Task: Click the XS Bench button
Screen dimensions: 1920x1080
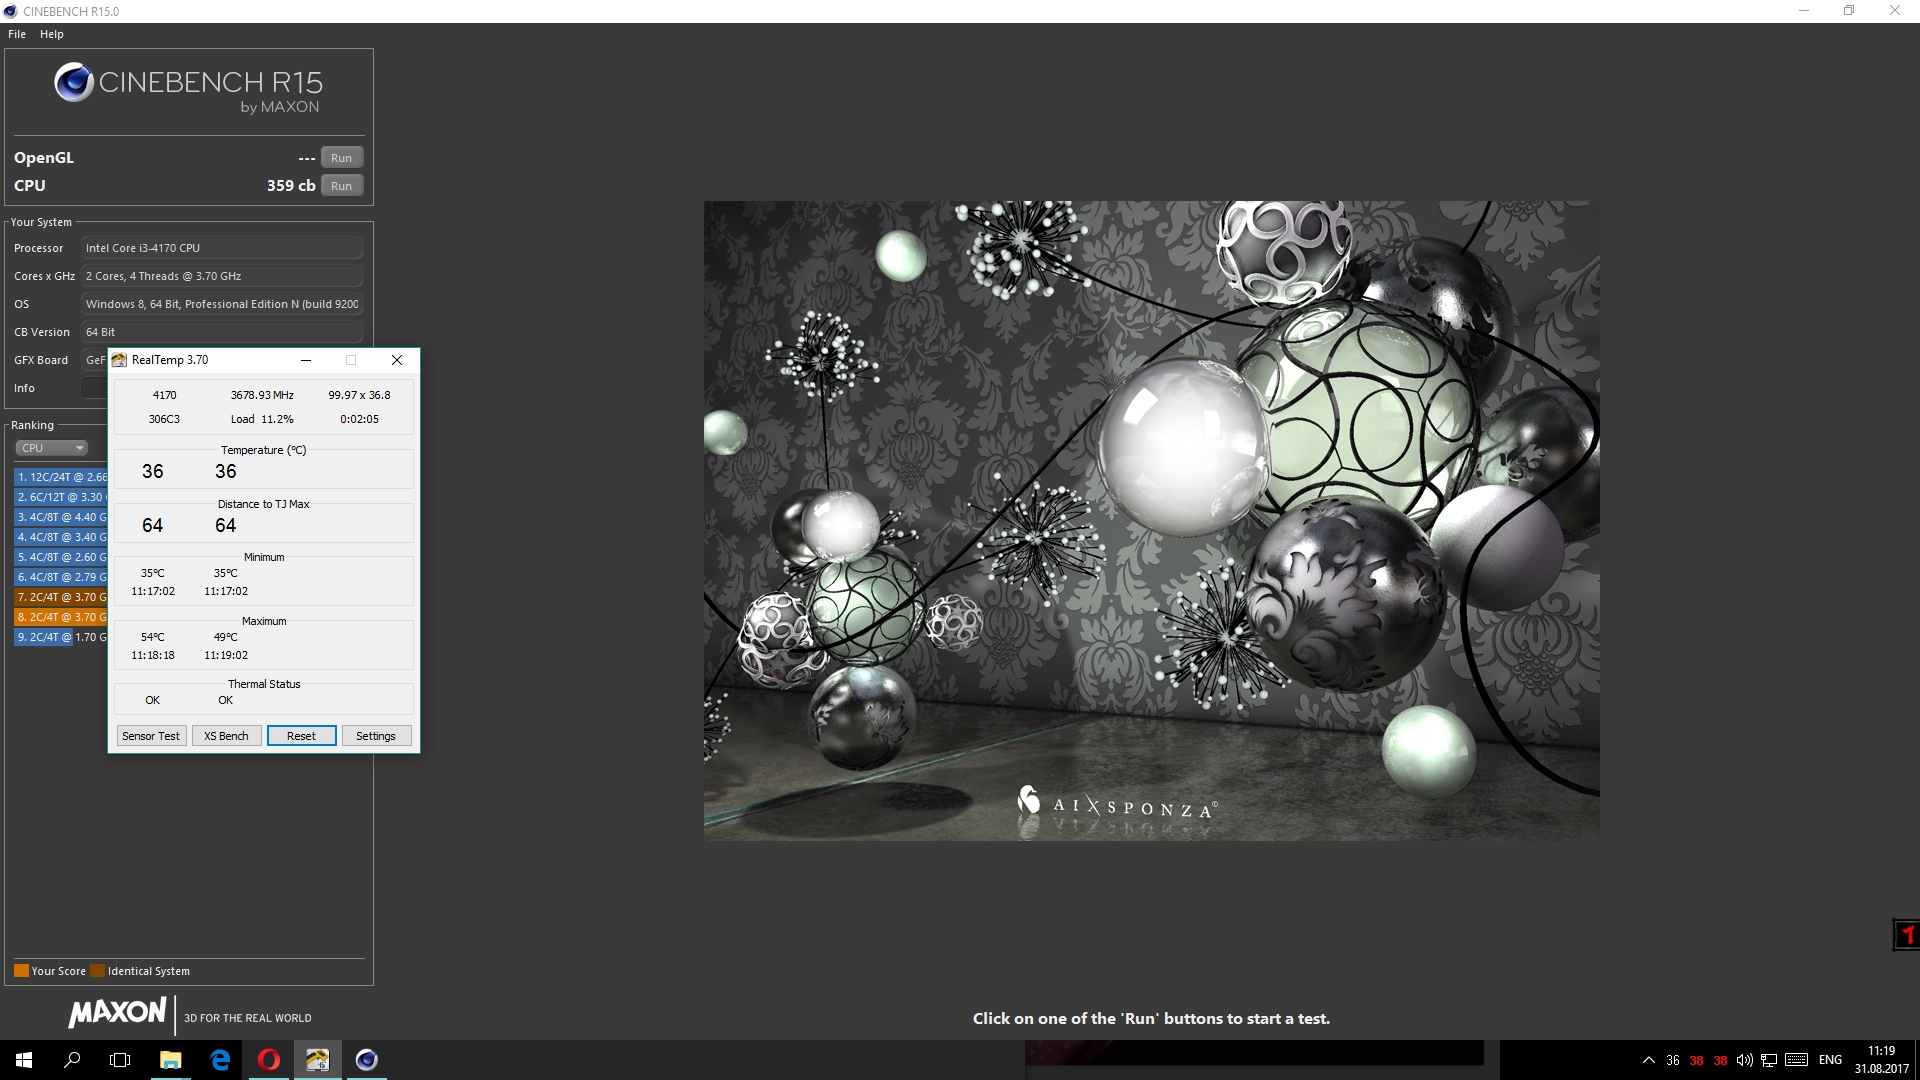Action: pyautogui.click(x=226, y=736)
